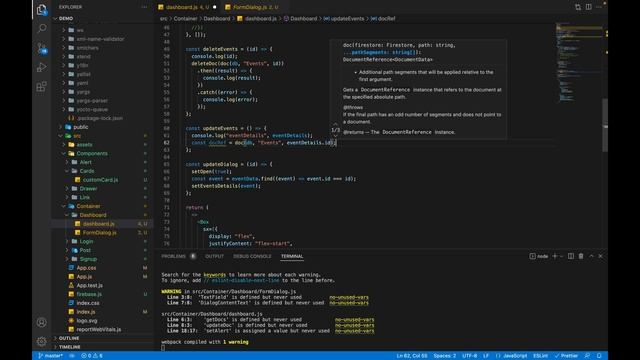Split the editor to the right
Image resolution: width=640 pixels, height=360 pixels.
(x=589, y=7)
